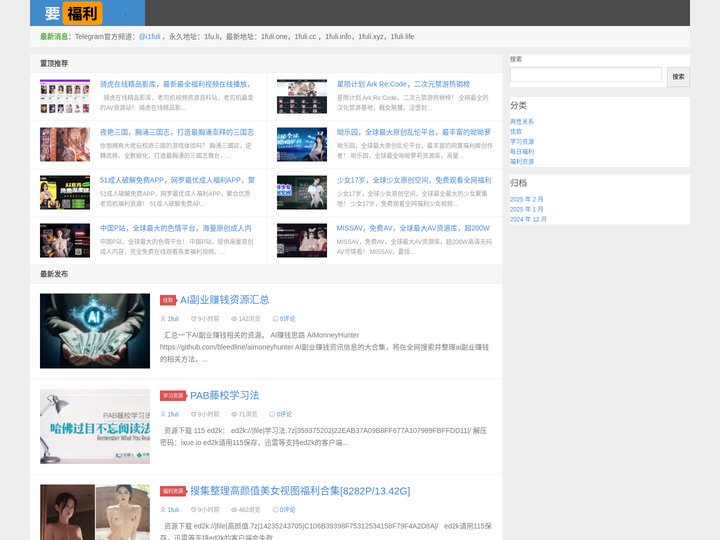This screenshot has width=720, height=540.
Task: Open the 学习资源 category in sidebar
Action: (522, 141)
